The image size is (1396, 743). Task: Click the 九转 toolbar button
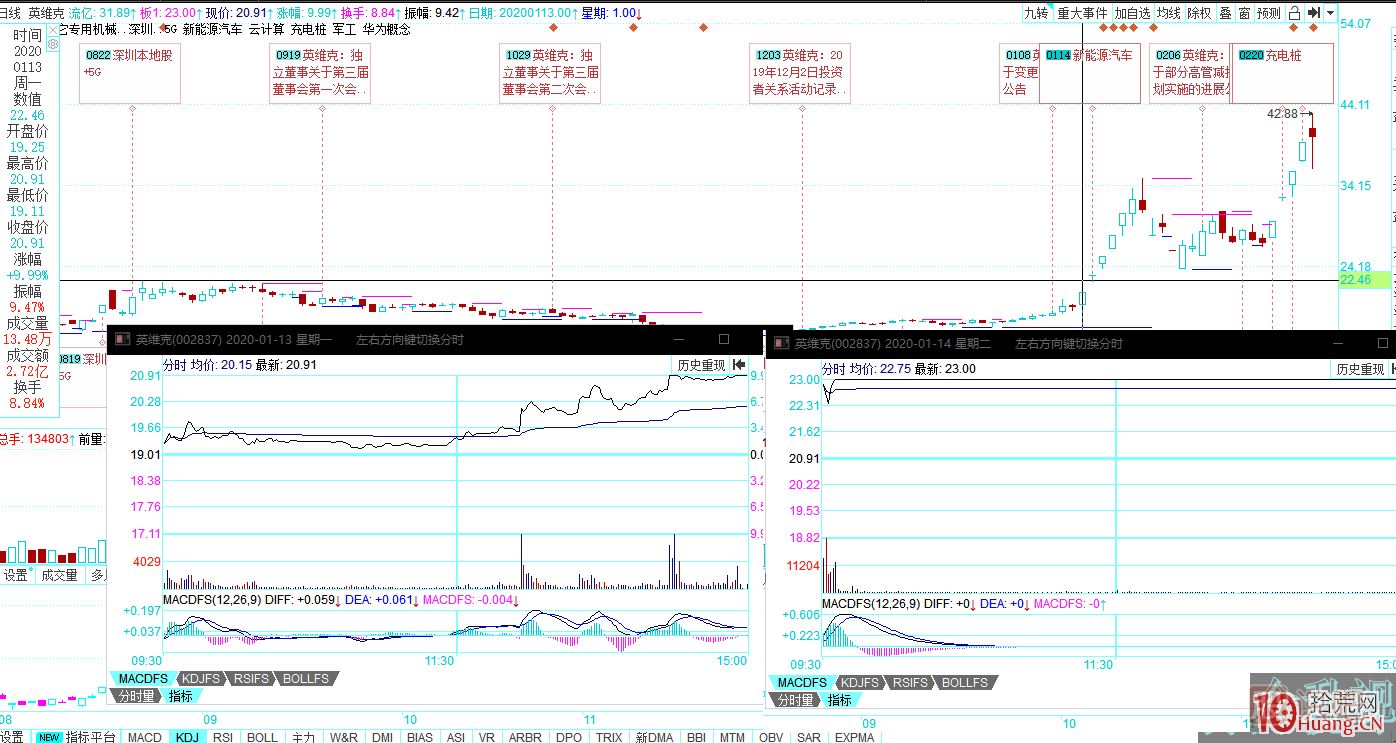point(1036,13)
